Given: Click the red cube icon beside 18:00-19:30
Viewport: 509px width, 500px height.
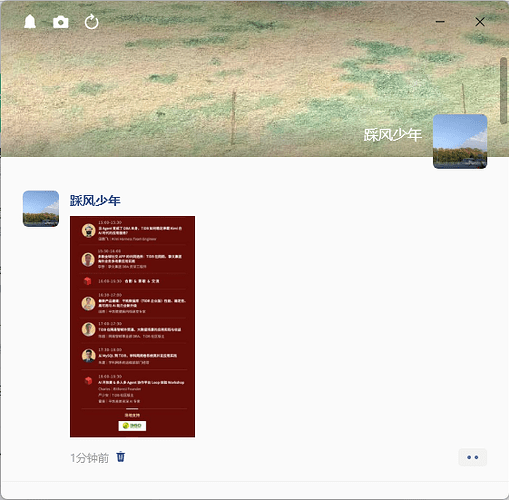Looking at the screenshot, I should [88, 380].
